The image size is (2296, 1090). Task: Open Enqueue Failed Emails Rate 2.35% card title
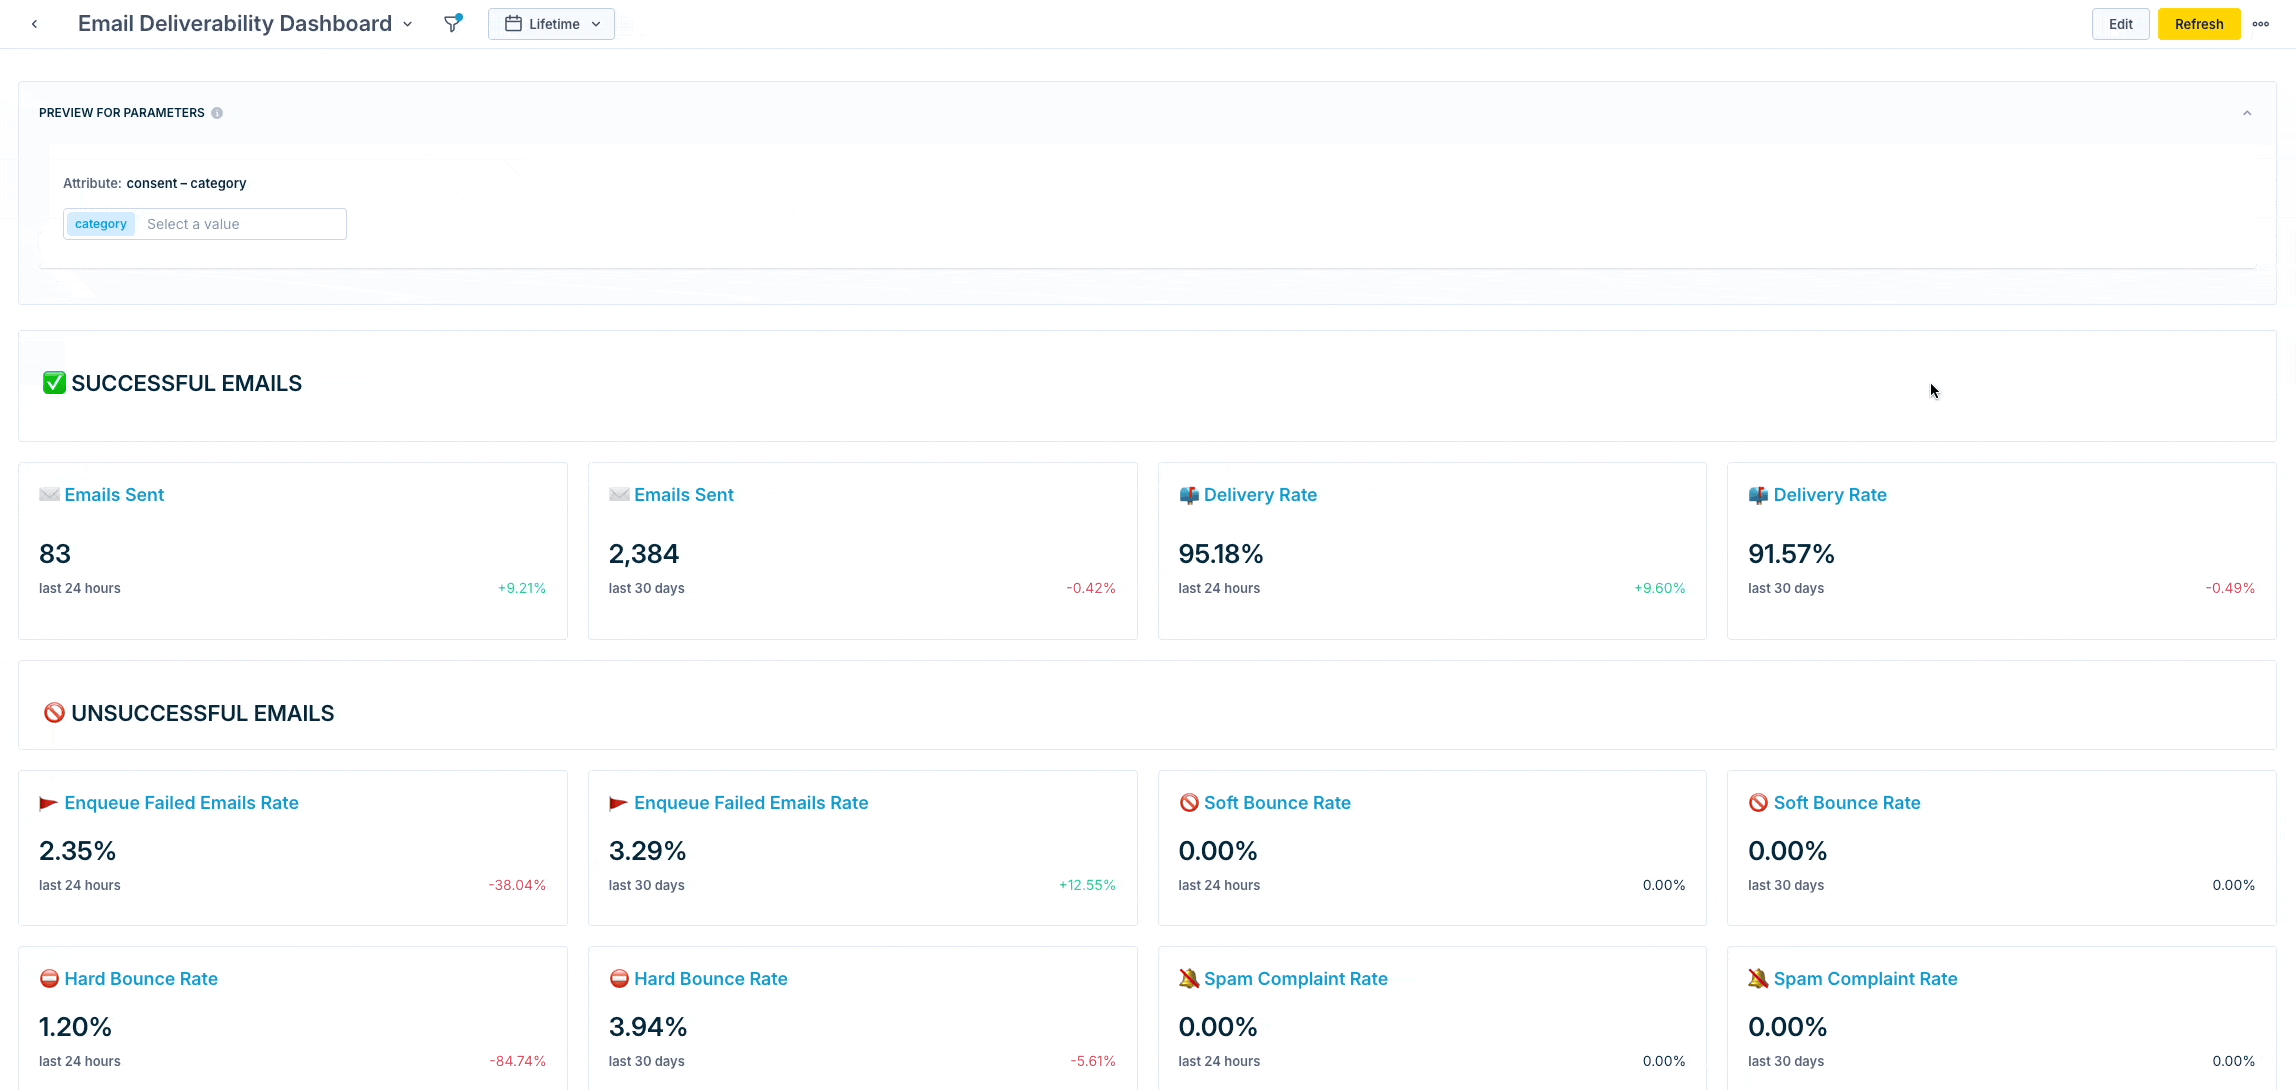181,803
